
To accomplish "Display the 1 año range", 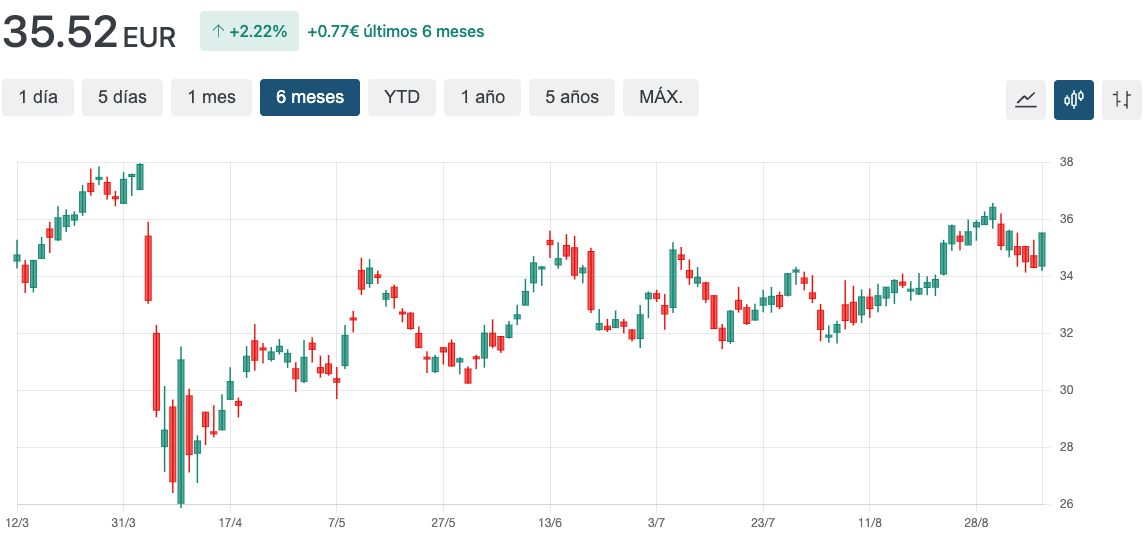I will [x=483, y=97].
